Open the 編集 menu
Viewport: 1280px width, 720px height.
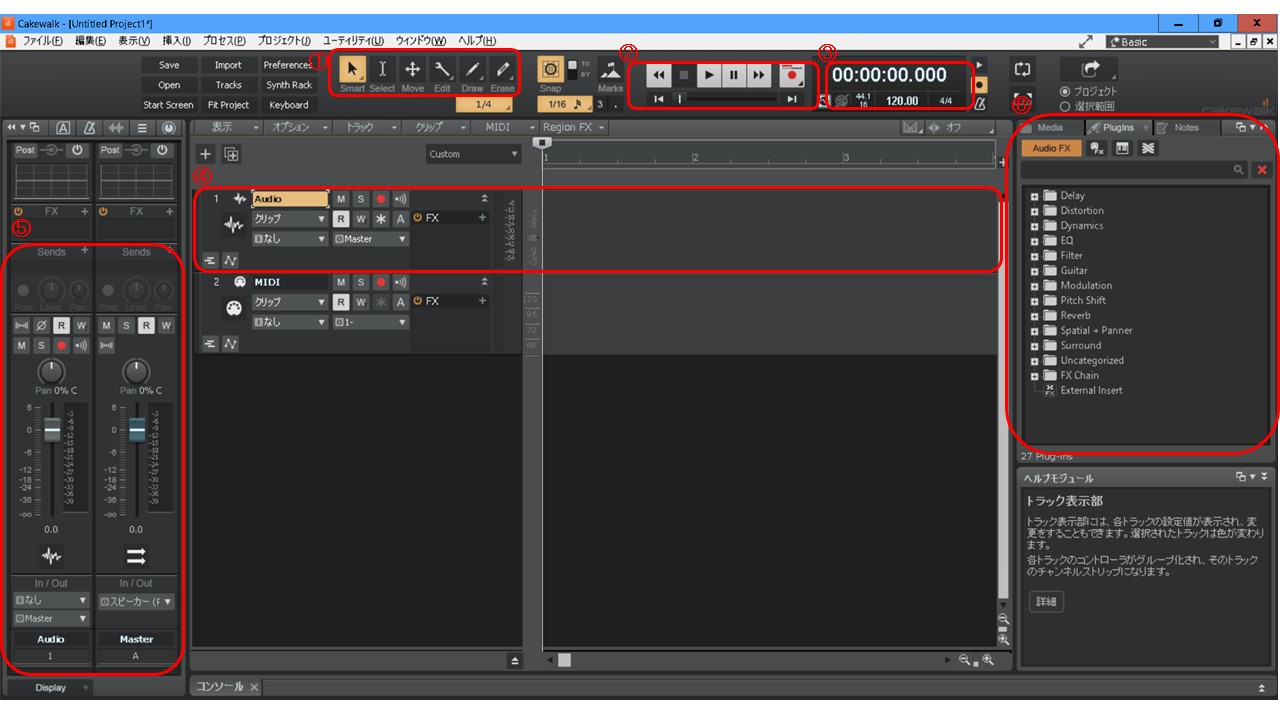pos(90,41)
